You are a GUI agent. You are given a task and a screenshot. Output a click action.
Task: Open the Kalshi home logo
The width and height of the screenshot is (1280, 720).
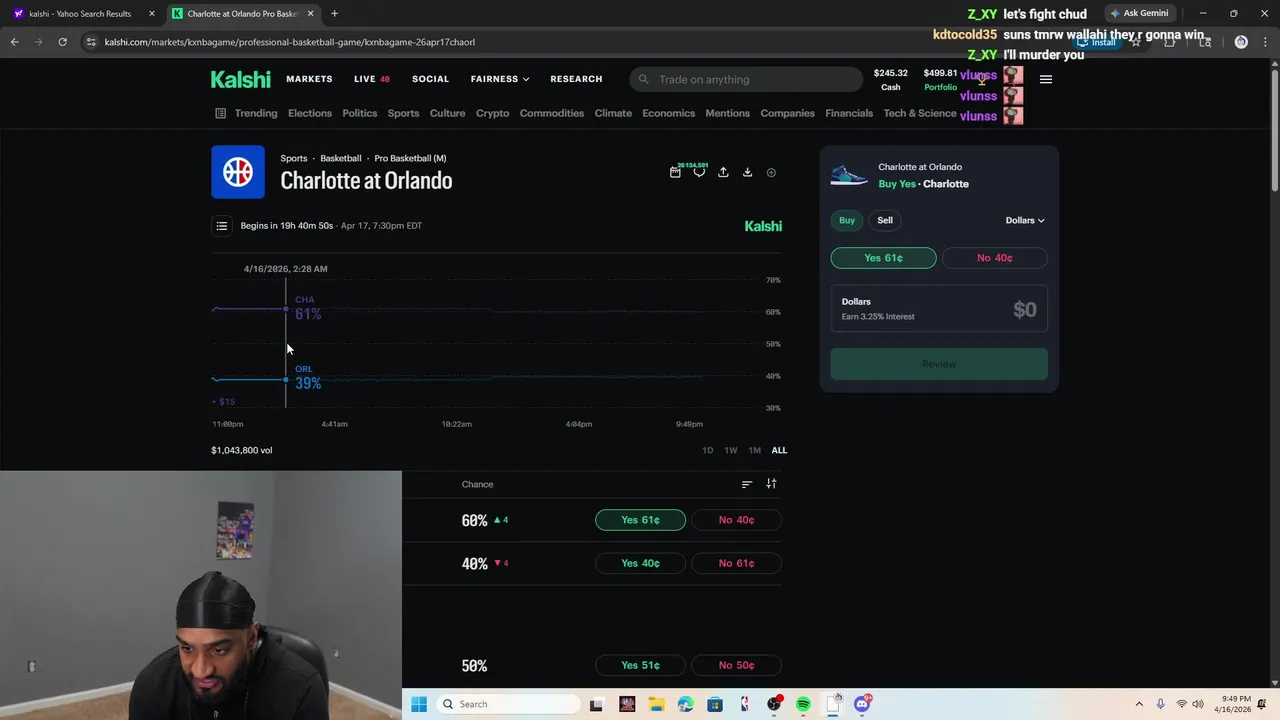pos(240,79)
